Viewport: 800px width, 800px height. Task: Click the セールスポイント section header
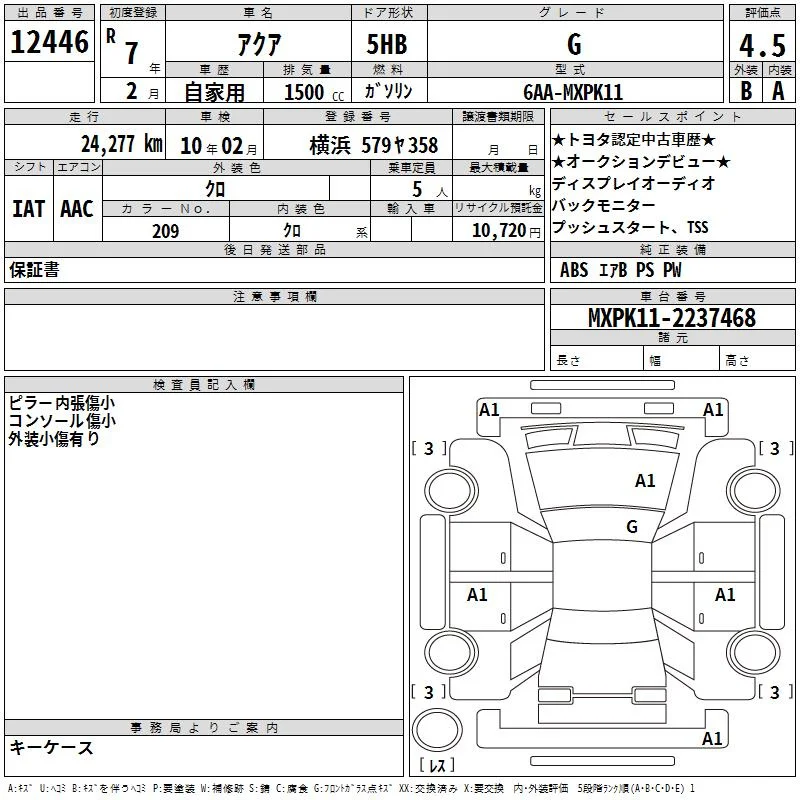[x=673, y=116]
